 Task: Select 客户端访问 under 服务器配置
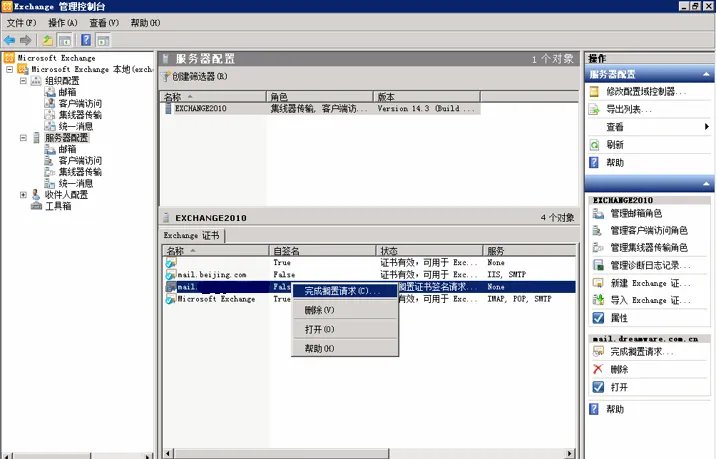80,160
